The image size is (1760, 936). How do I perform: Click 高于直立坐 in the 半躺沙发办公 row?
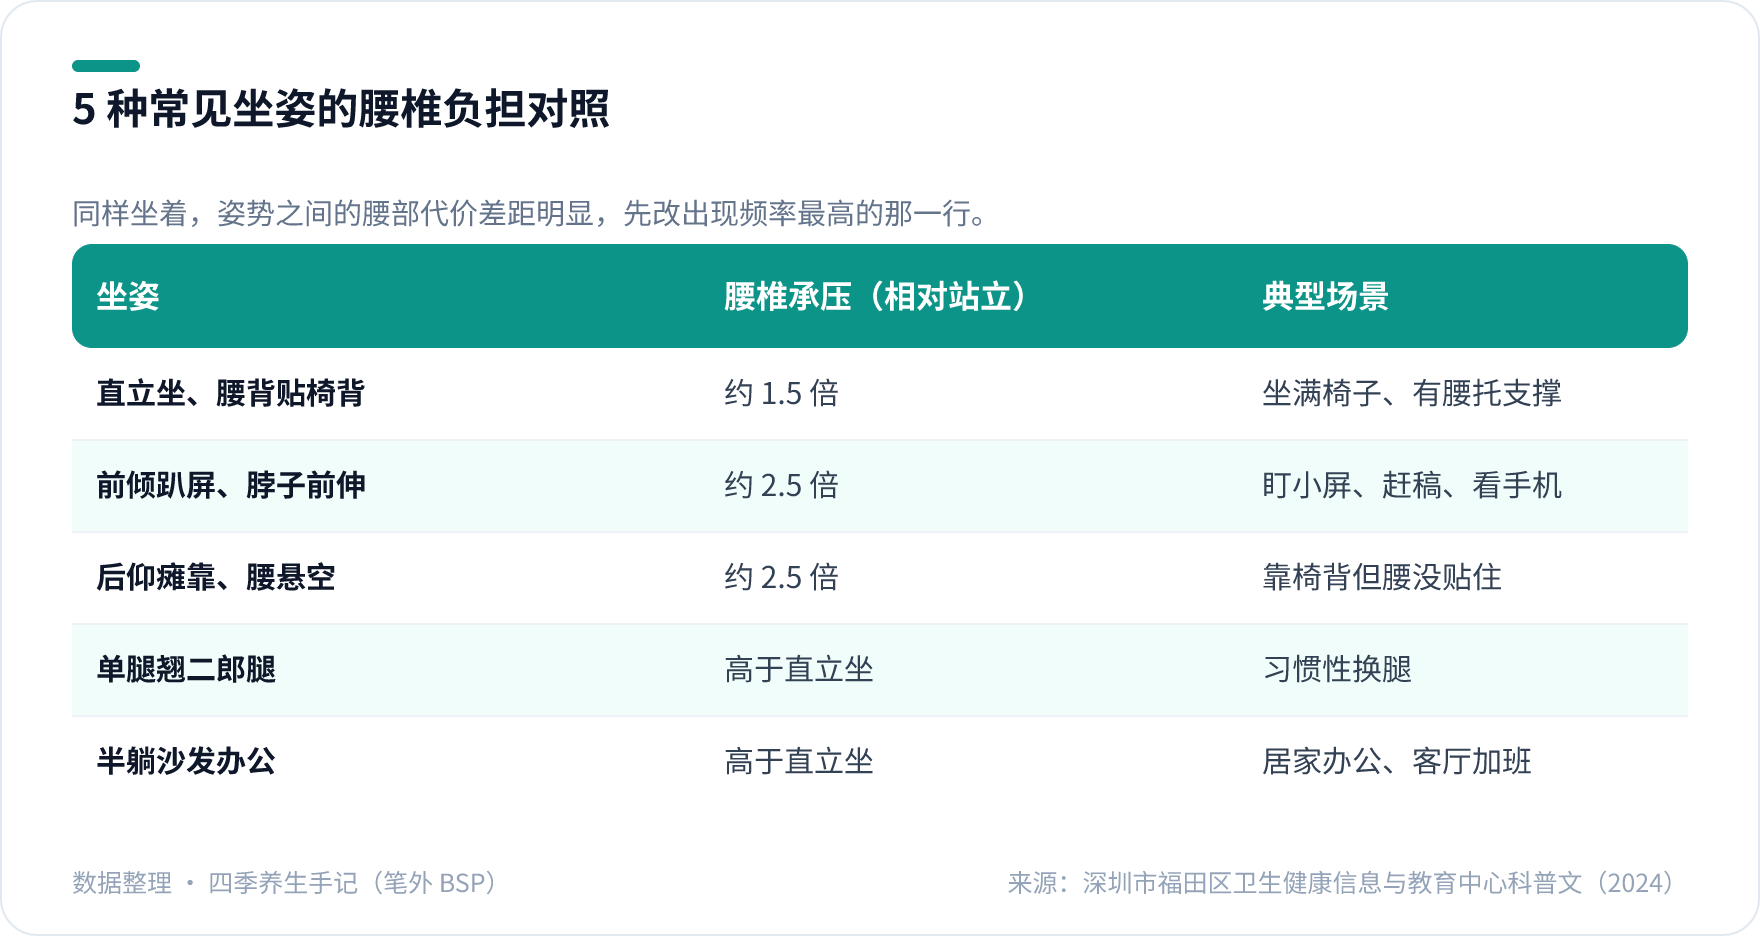(798, 761)
